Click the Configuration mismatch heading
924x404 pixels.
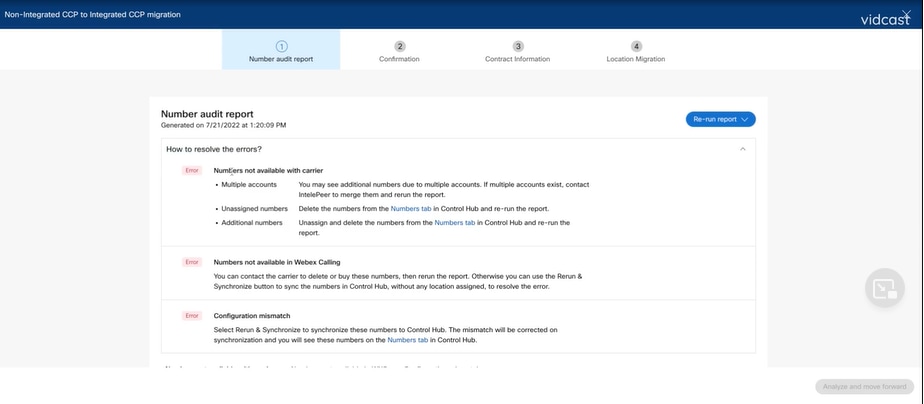(x=252, y=316)
